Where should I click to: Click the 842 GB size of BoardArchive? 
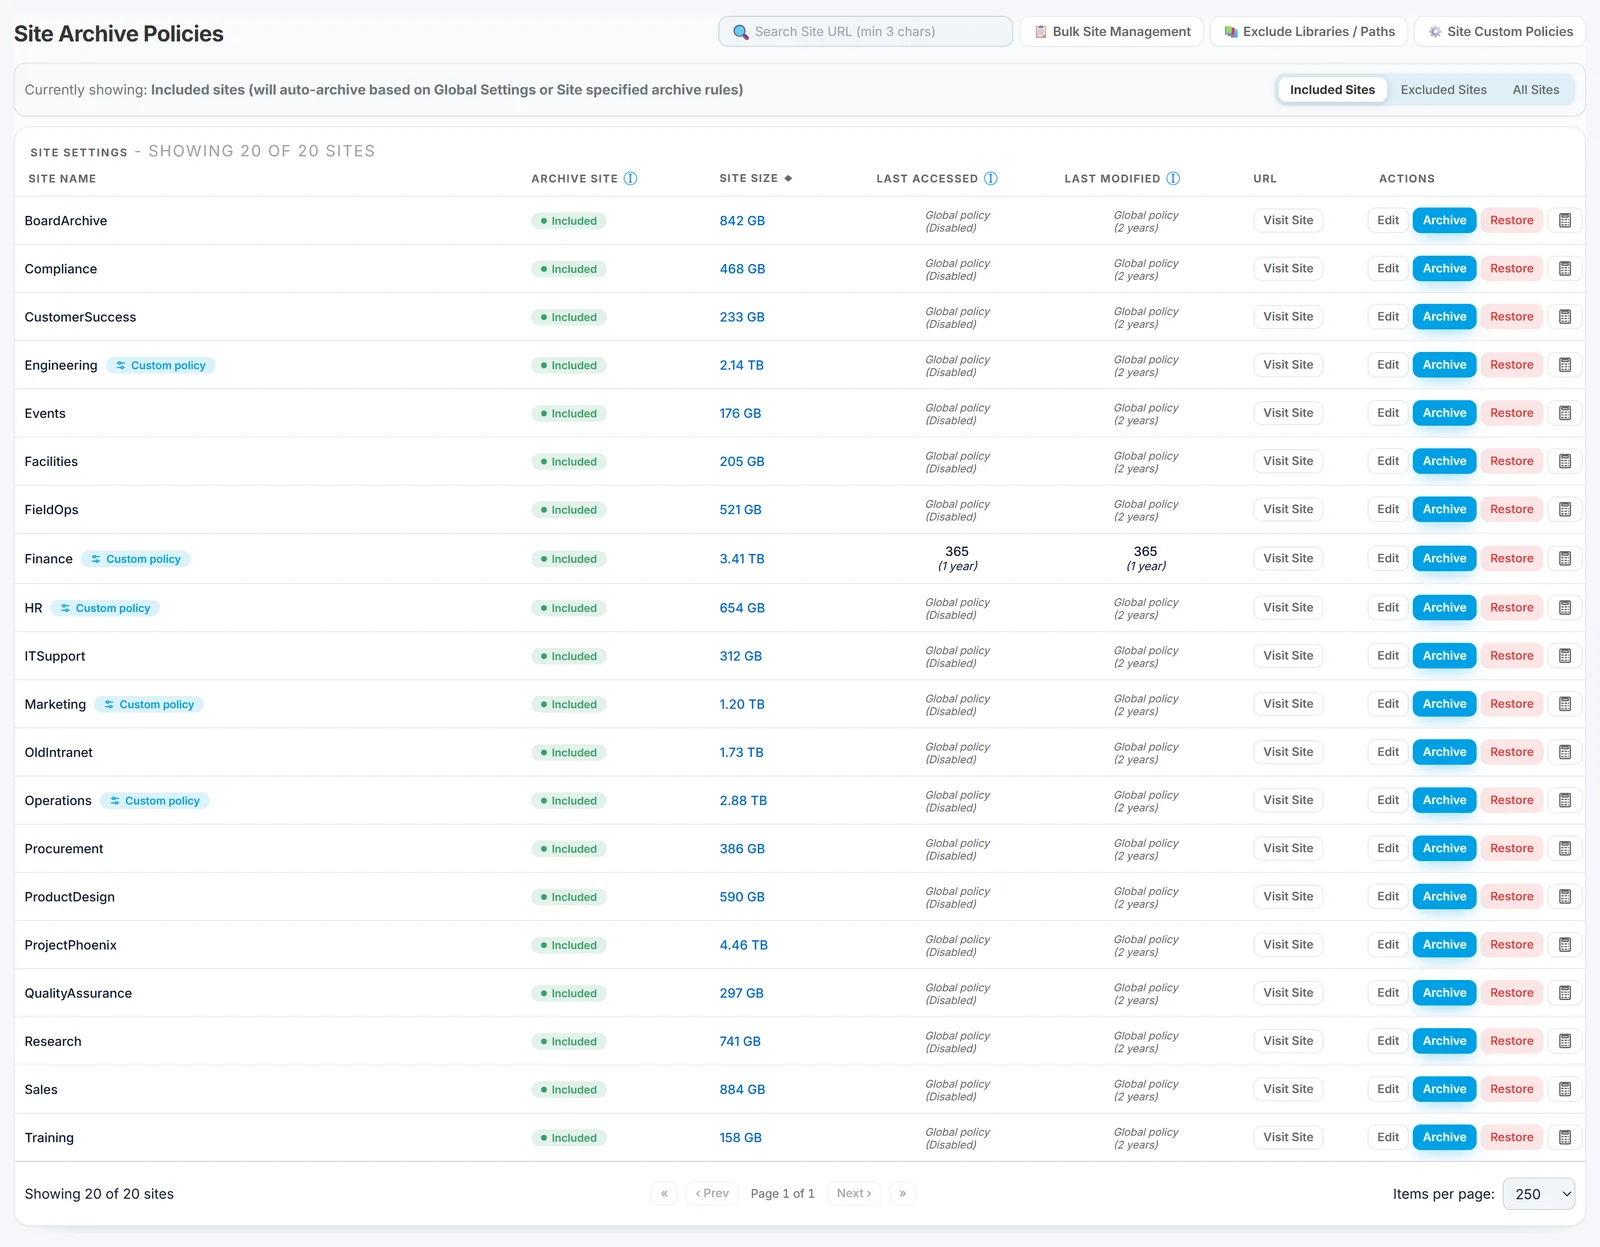tap(742, 221)
